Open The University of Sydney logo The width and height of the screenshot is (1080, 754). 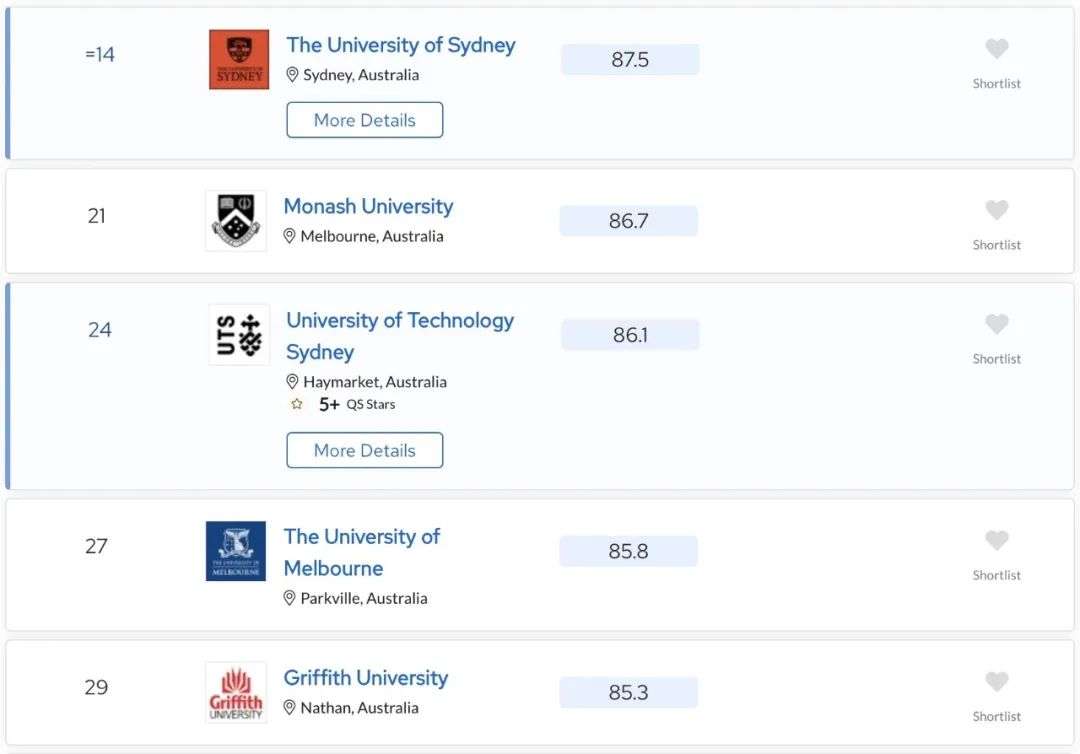tap(239, 59)
